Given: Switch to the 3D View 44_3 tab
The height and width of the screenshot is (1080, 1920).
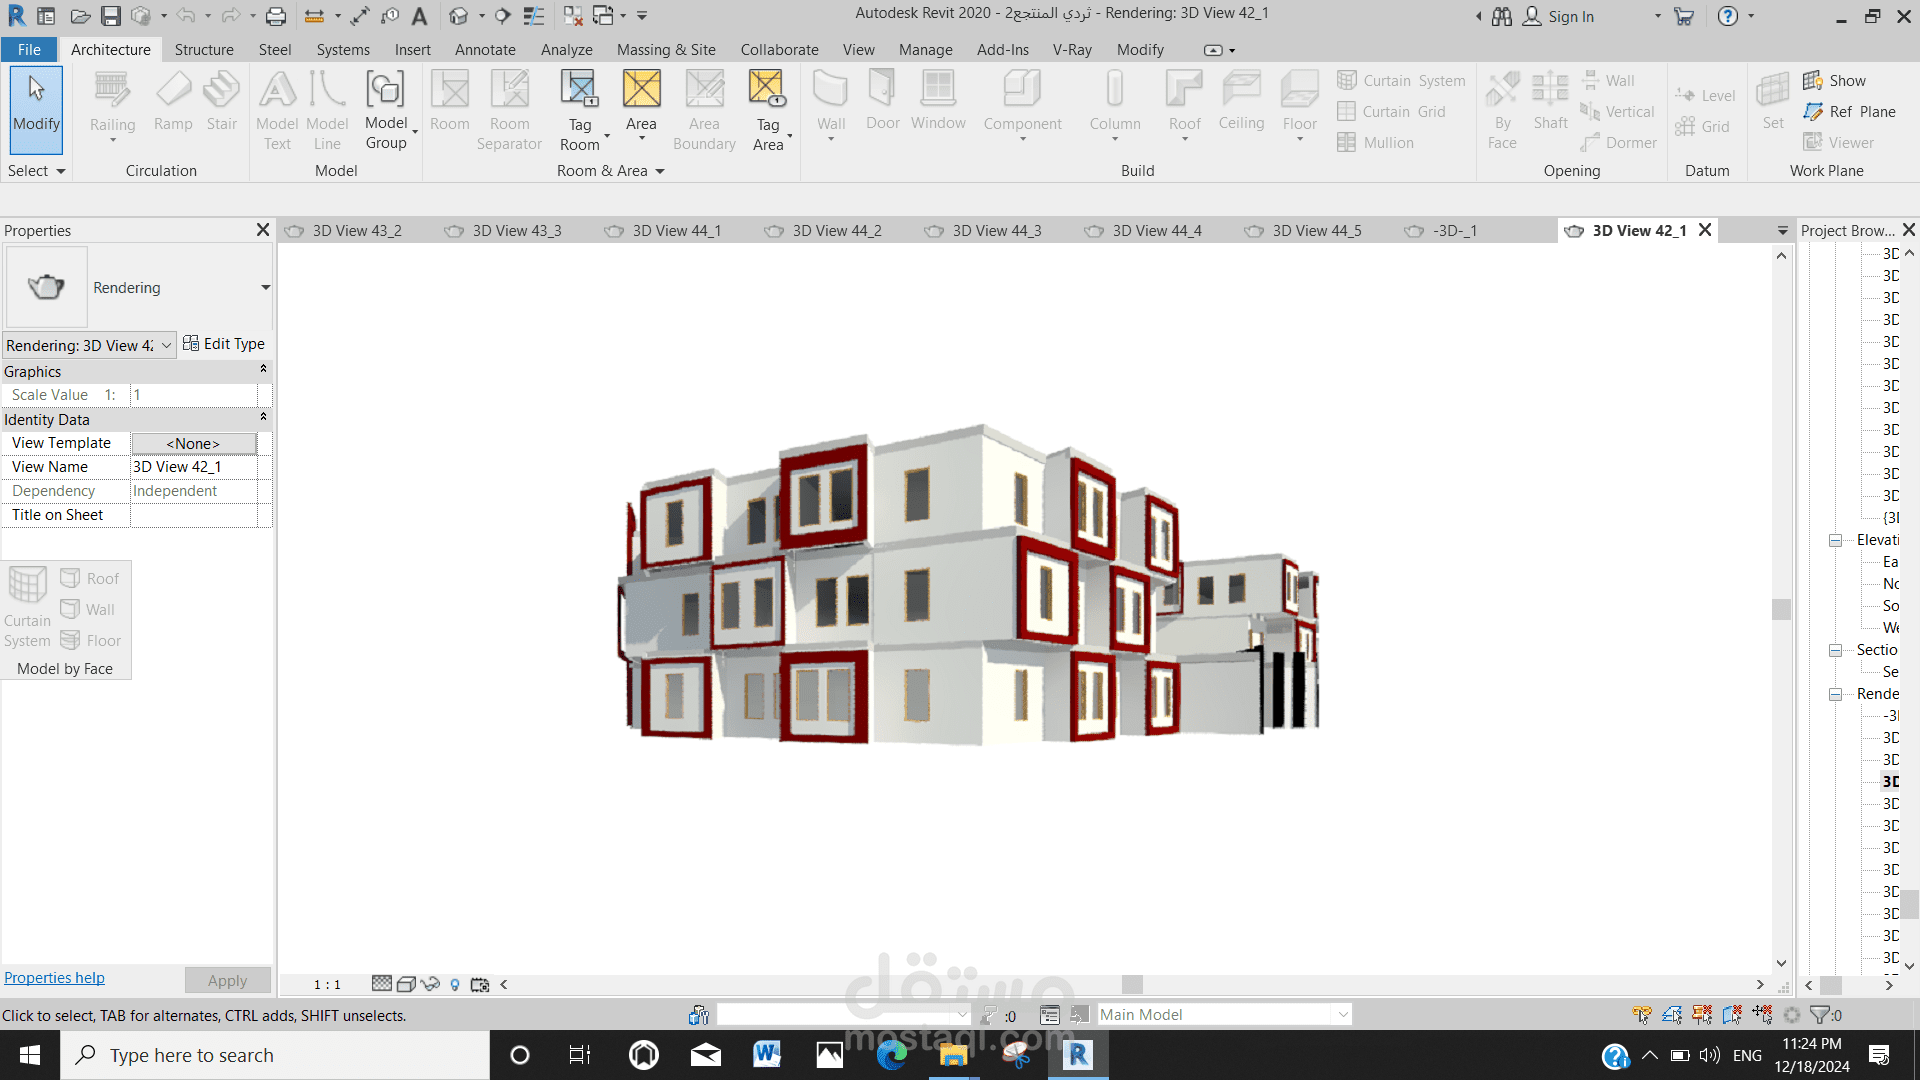Looking at the screenshot, I should pyautogui.click(x=996, y=231).
